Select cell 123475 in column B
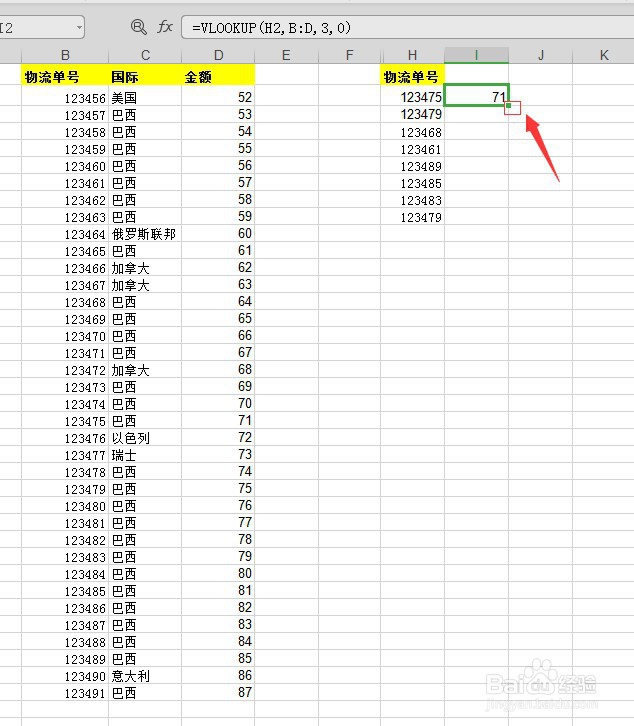 65,421
